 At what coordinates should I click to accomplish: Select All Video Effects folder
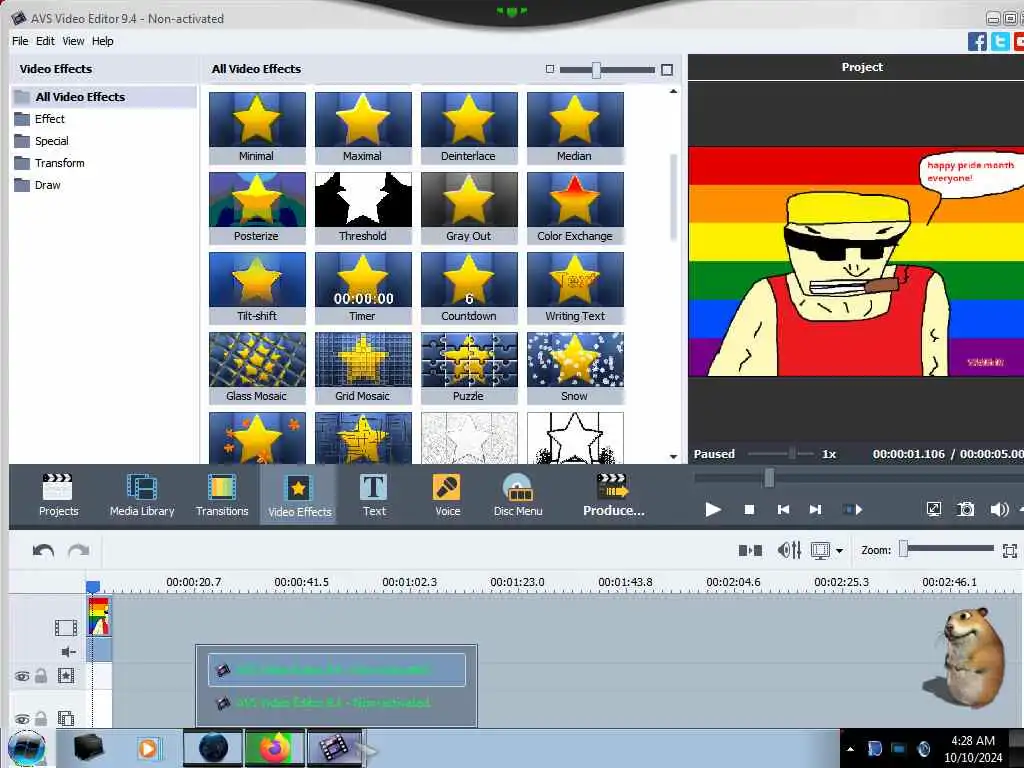[x=104, y=97]
